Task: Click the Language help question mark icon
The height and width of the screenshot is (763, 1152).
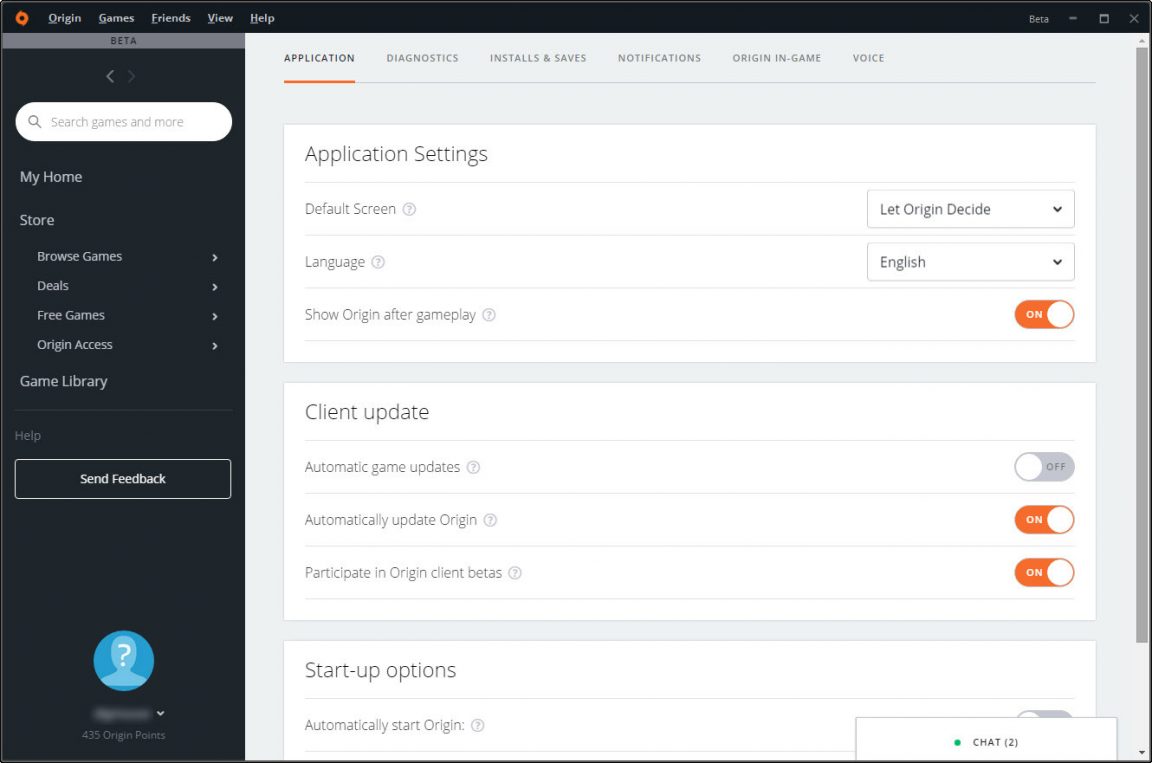Action: pos(378,262)
